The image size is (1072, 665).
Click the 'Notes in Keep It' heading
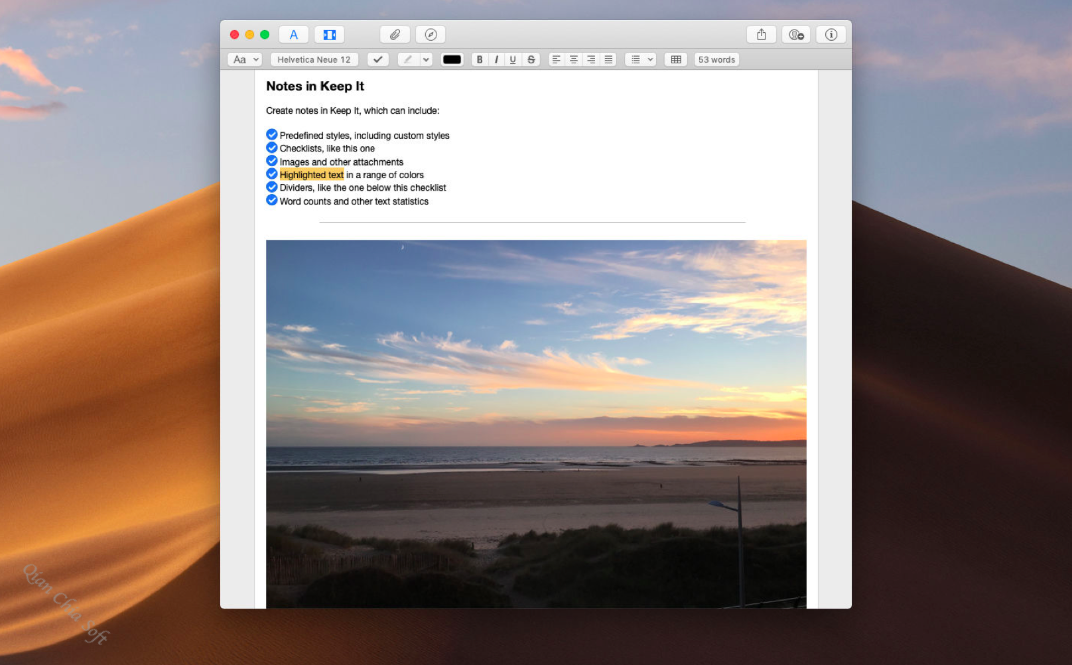[314, 86]
